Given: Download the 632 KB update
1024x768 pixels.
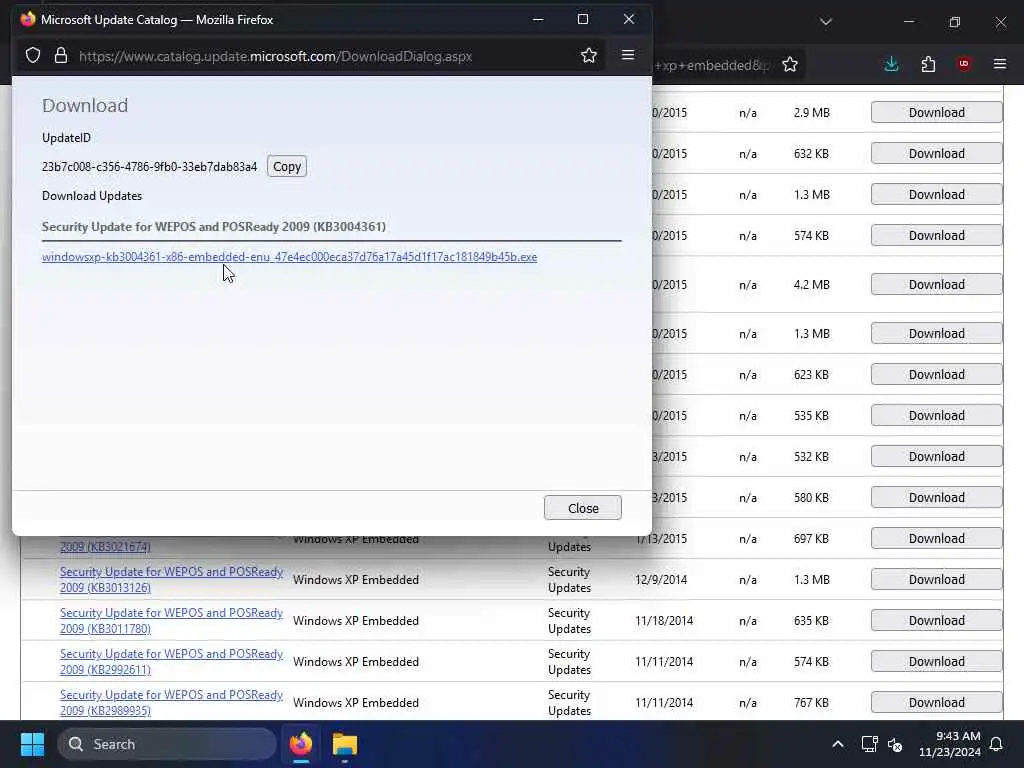Looking at the screenshot, I should click(x=936, y=153).
